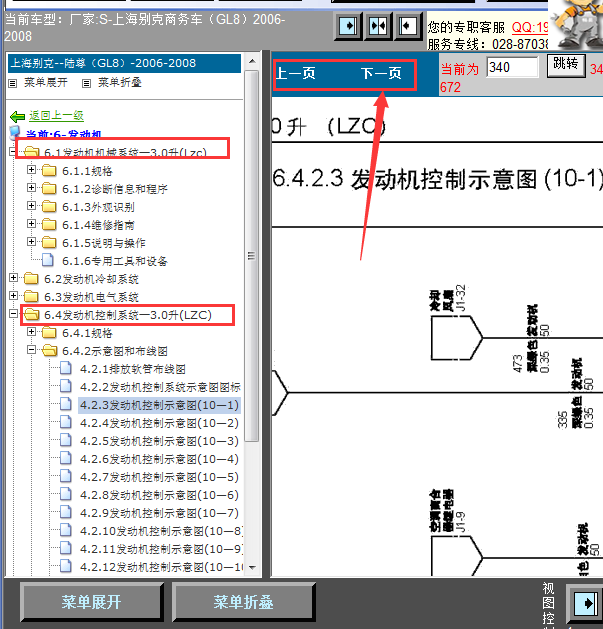The width and height of the screenshot is (603, 629).
Task: Click folder icon of 6.2发动机冷却系统
Action: pyautogui.click(x=31, y=278)
